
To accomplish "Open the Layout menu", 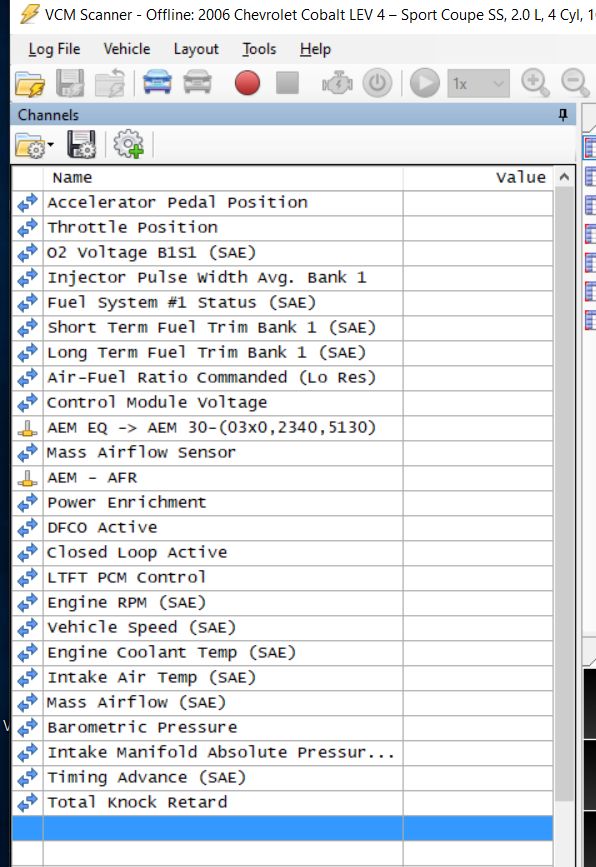I will click(196, 49).
